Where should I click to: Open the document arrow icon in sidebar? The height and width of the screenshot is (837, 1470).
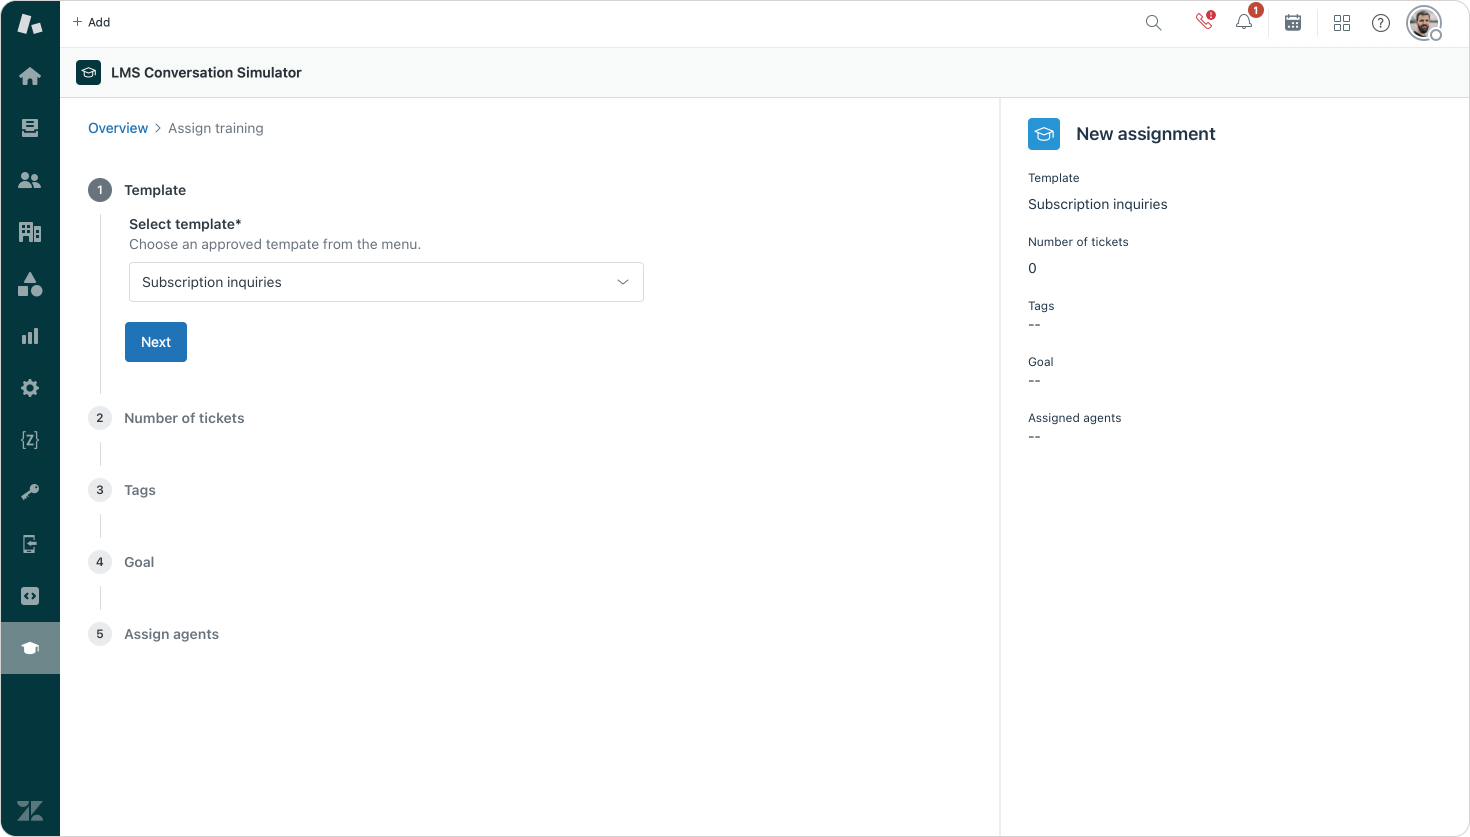coord(30,544)
